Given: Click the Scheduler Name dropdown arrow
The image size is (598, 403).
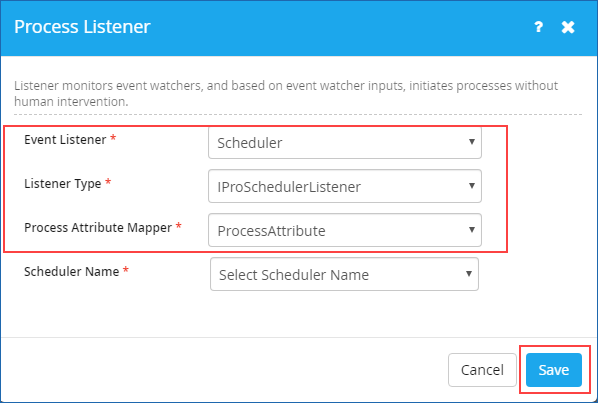Looking at the screenshot, I should [469, 273].
